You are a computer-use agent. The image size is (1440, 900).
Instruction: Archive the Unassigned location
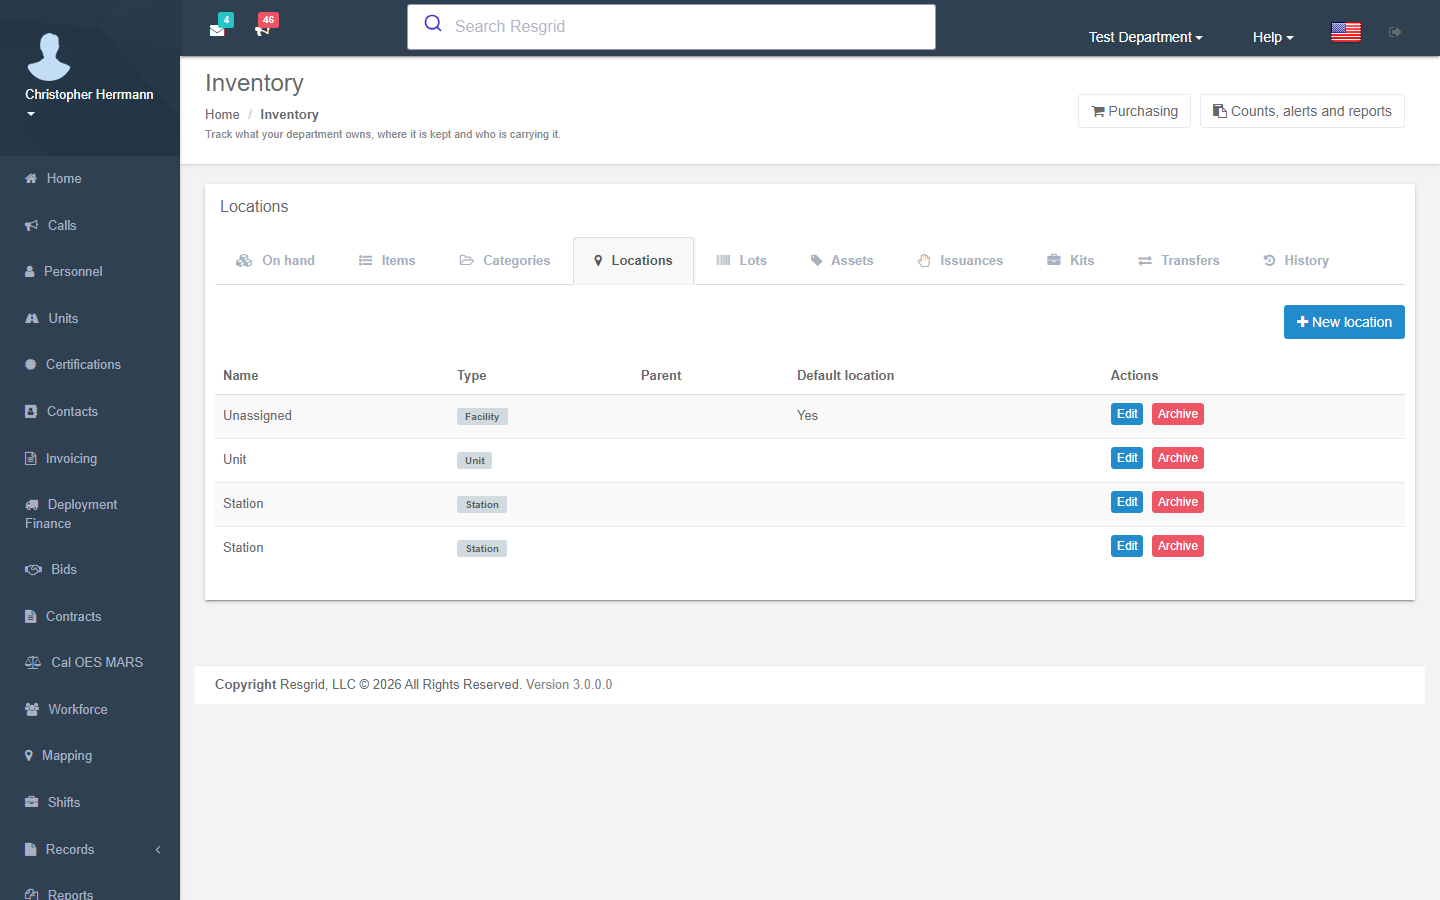click(1178, 414)
